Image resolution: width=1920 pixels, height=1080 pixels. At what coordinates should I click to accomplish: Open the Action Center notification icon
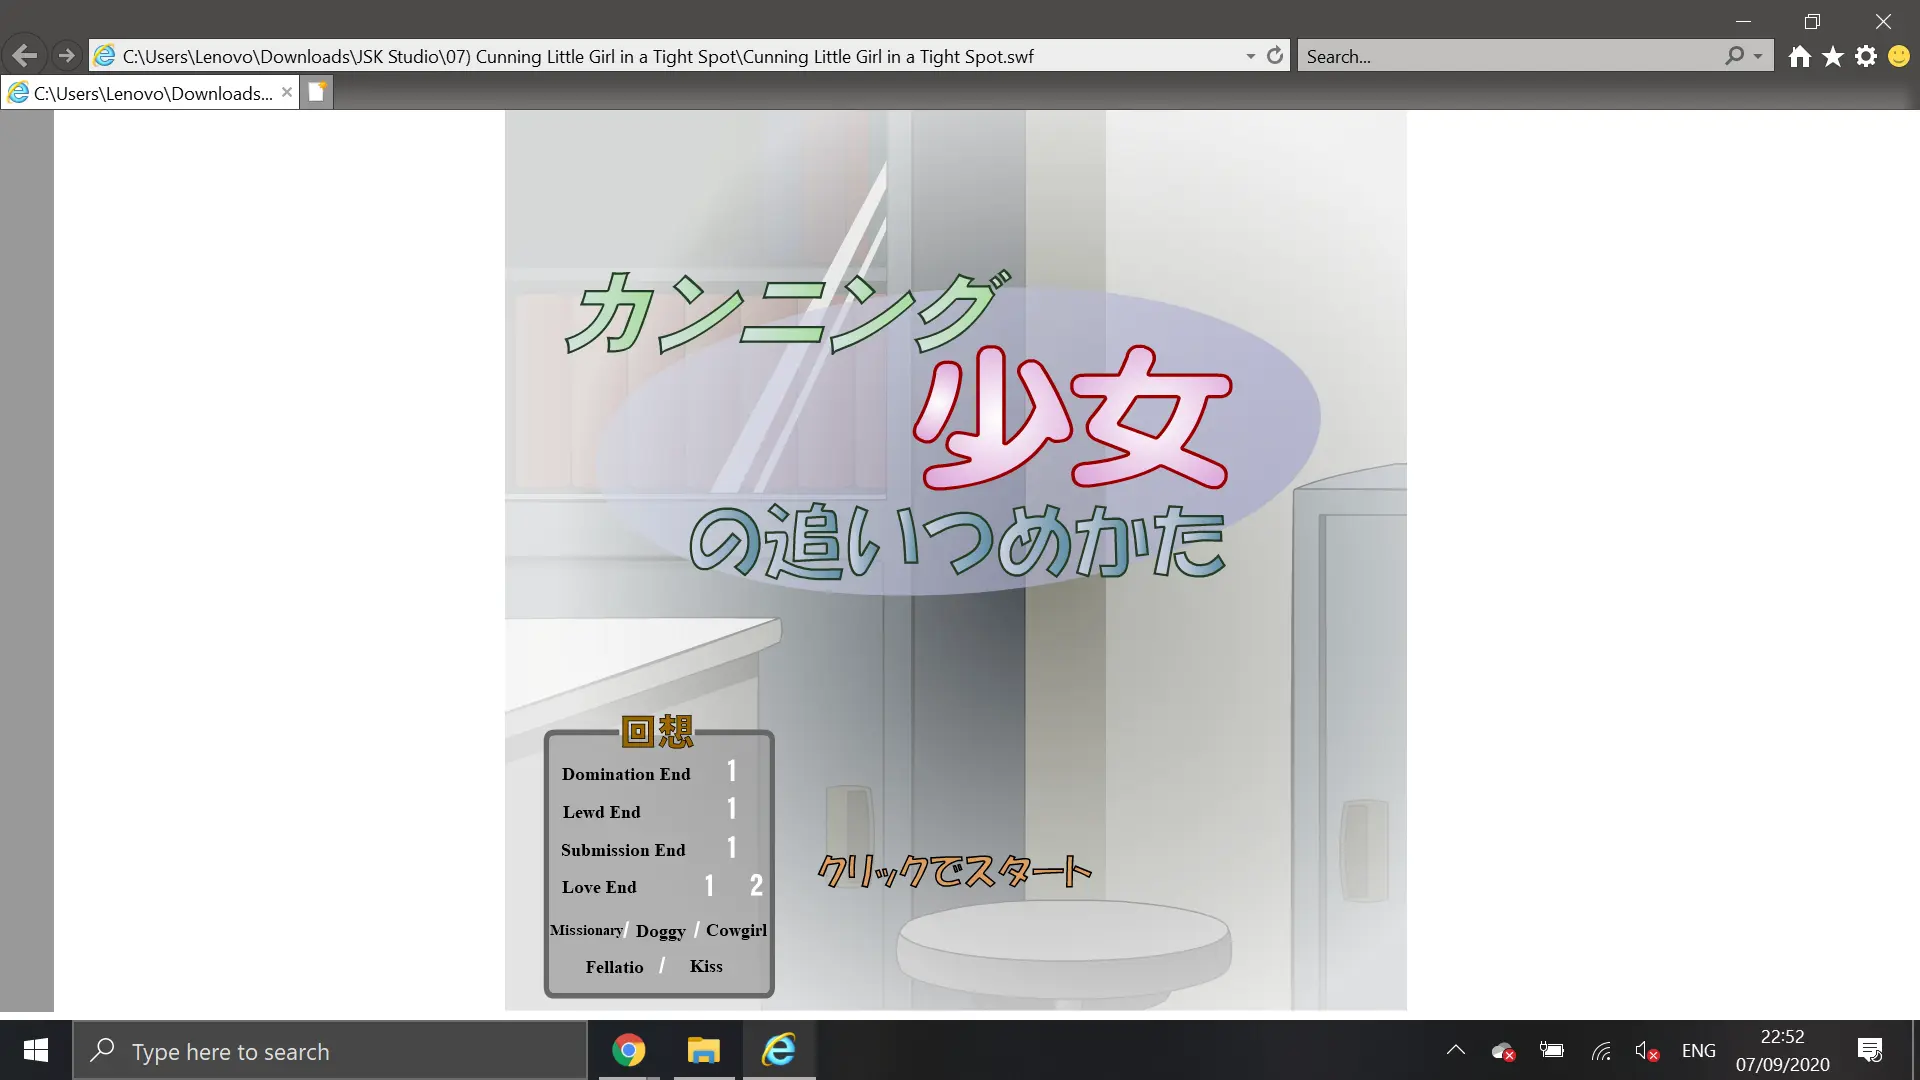(1870, 1051)
